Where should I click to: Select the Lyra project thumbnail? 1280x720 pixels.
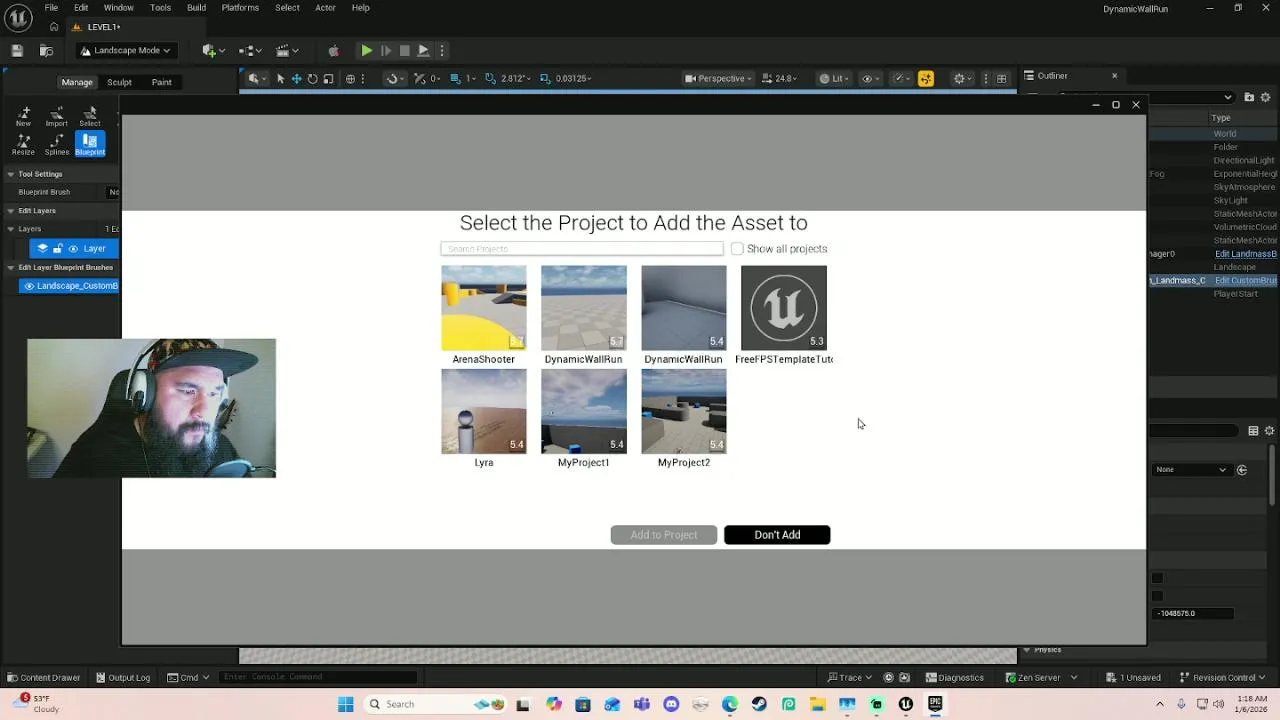tap(484, 411)
